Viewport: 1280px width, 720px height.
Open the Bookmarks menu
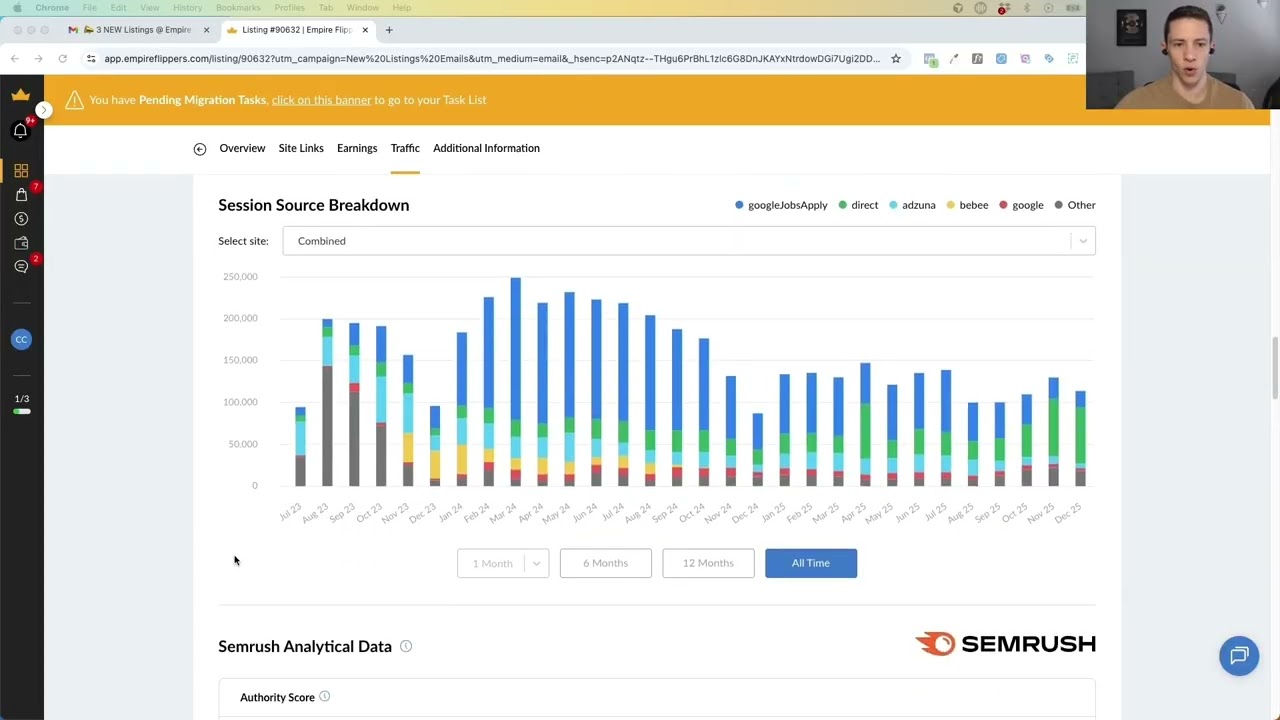pos(238,8)
